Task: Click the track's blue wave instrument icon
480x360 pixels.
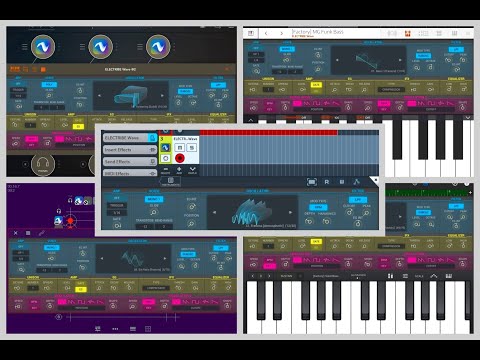Action: tap(165, 147)
